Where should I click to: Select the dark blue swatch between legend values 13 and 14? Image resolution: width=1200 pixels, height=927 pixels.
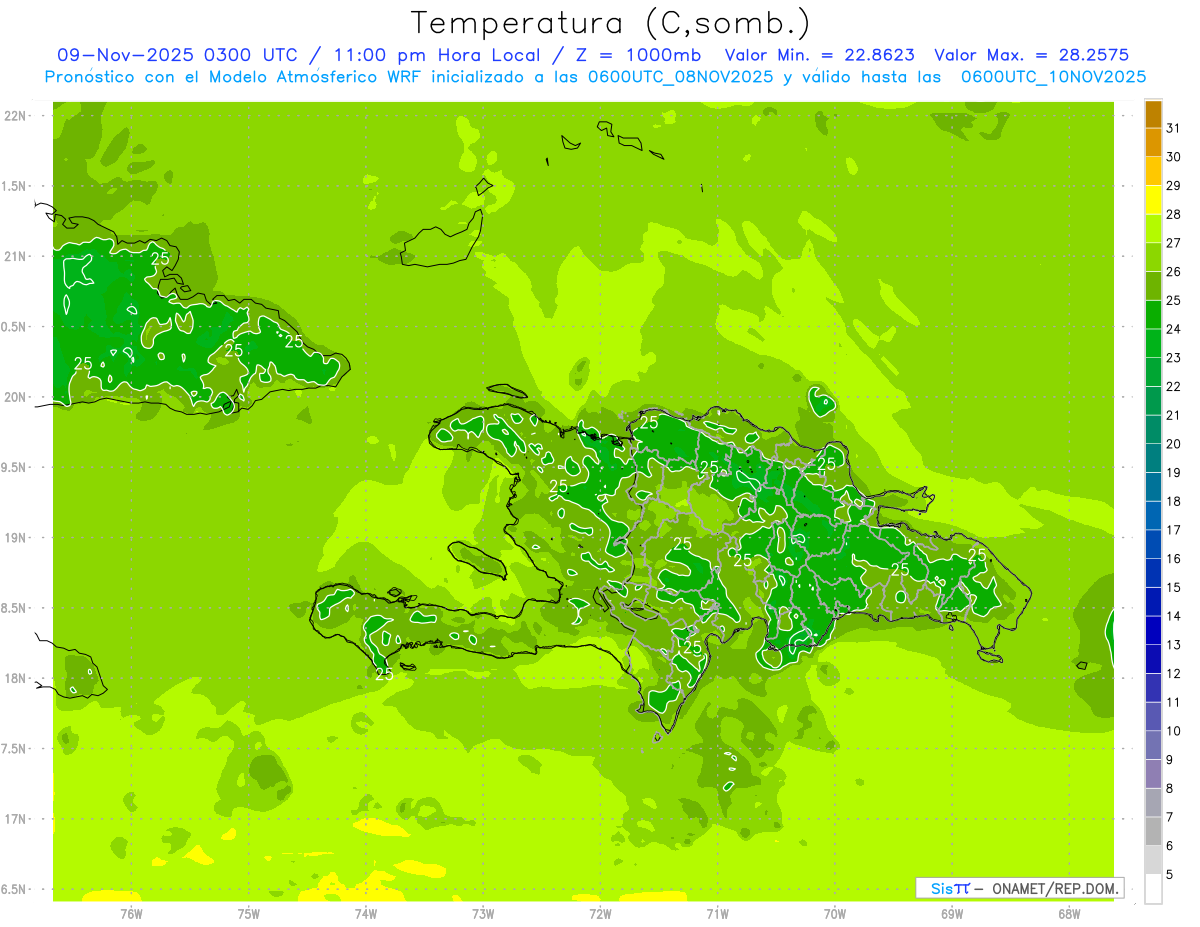pos(1153,630)
